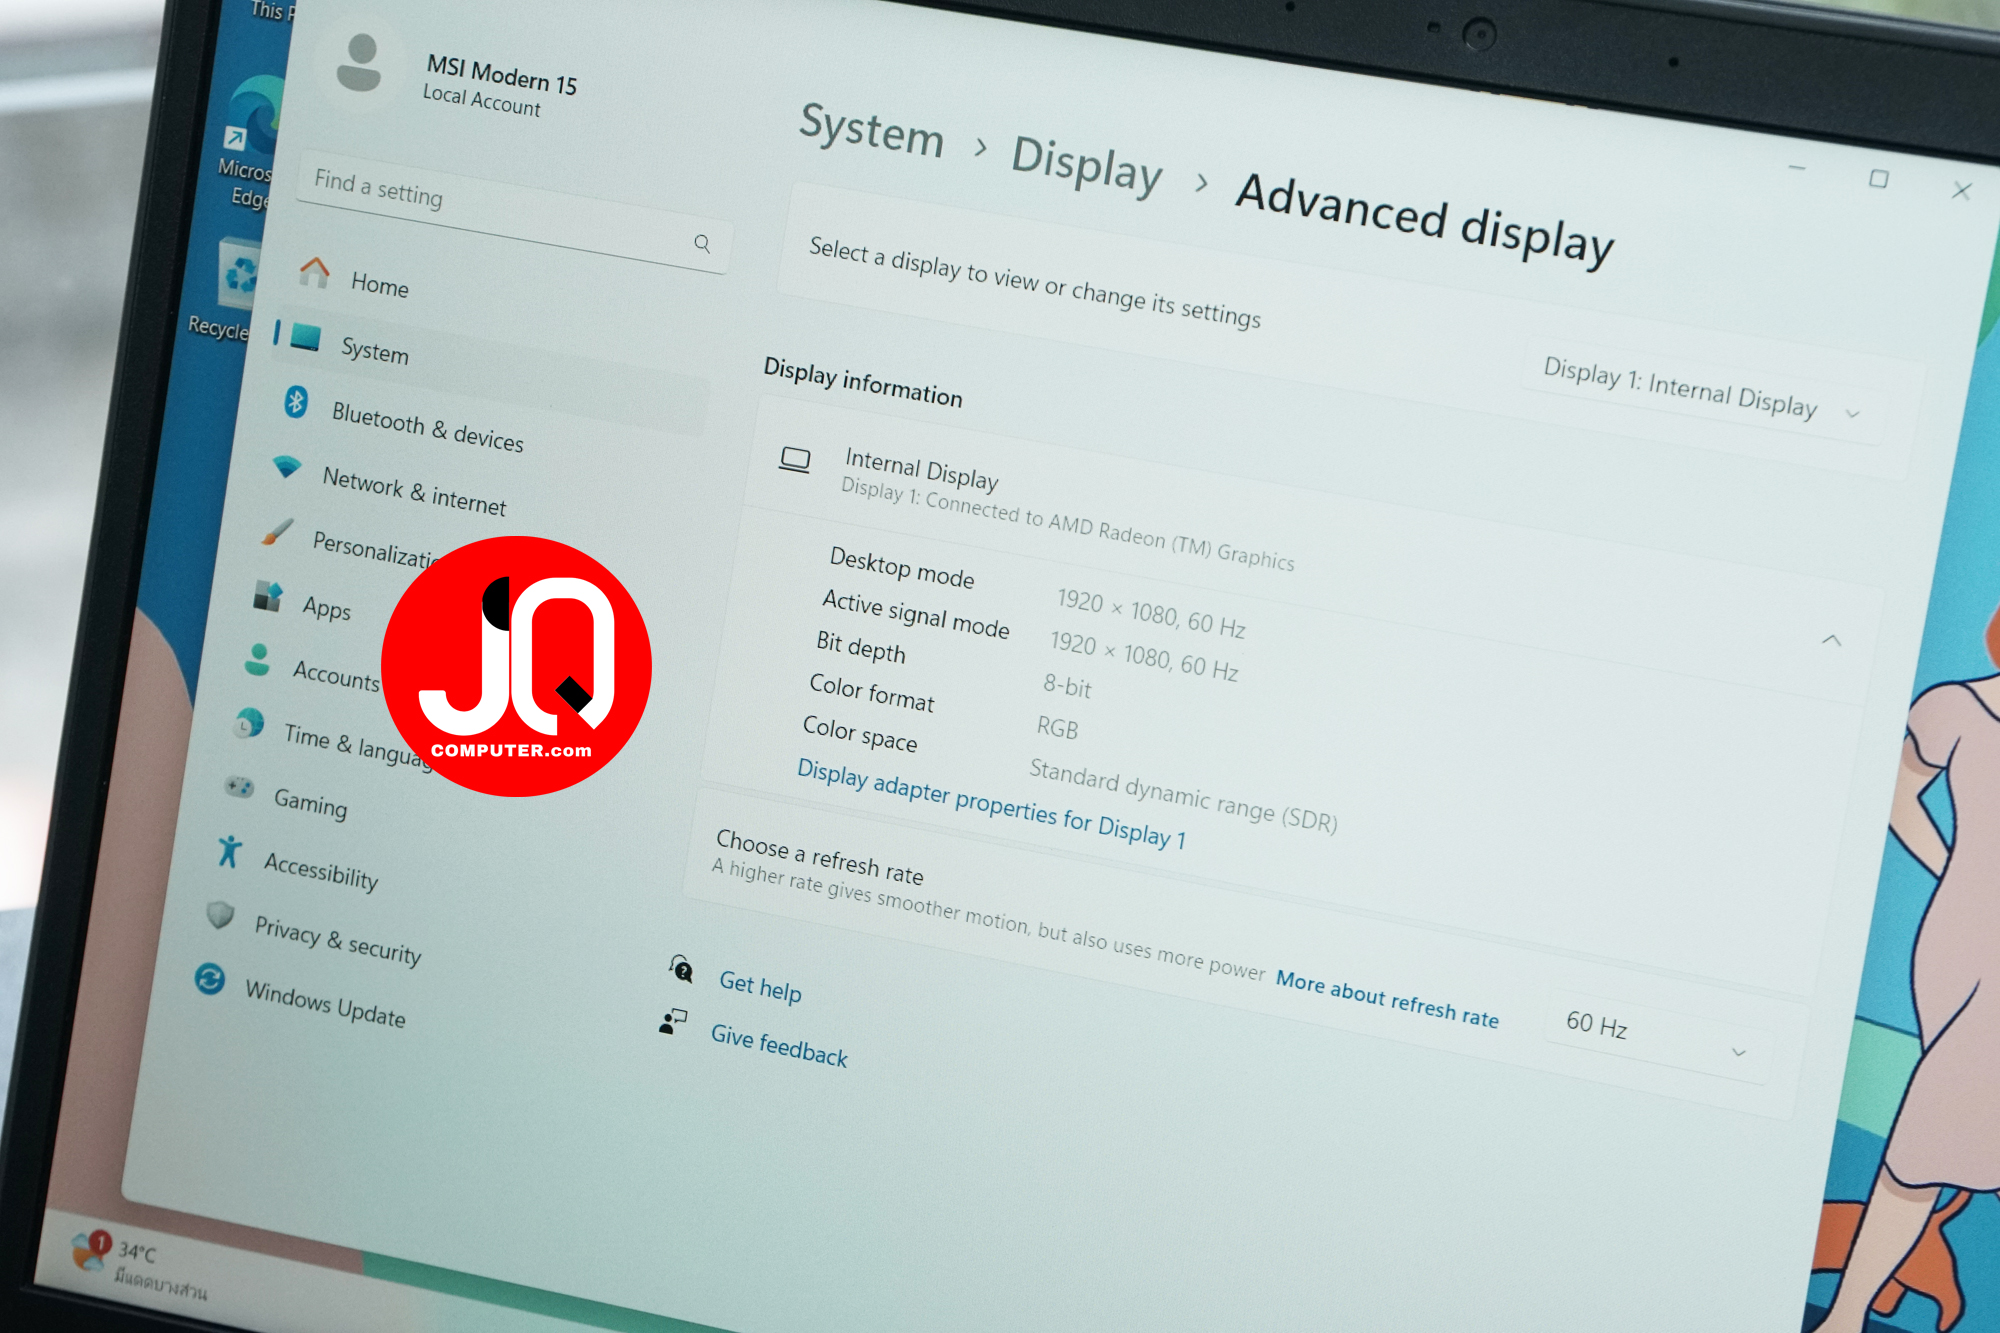Viewport: 2000px width, 1333px height.
Task: Click Connected to AMD Radeon Graphics text
Action: click(x=1110, y=532)
